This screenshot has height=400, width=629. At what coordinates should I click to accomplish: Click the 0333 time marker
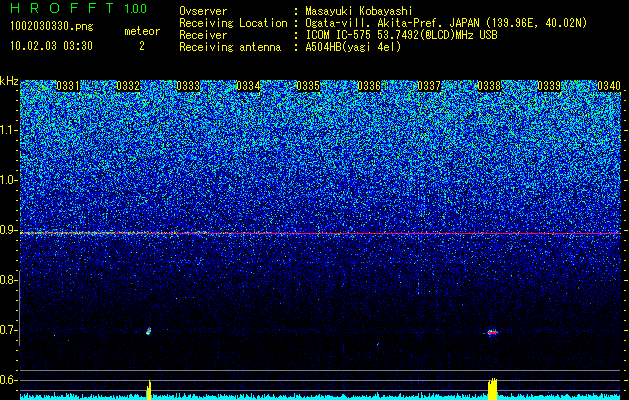coord(188,86)
